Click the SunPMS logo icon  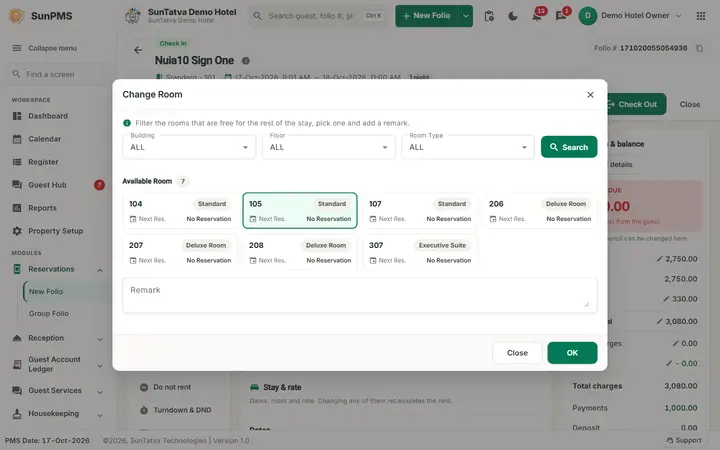point(17,16)
